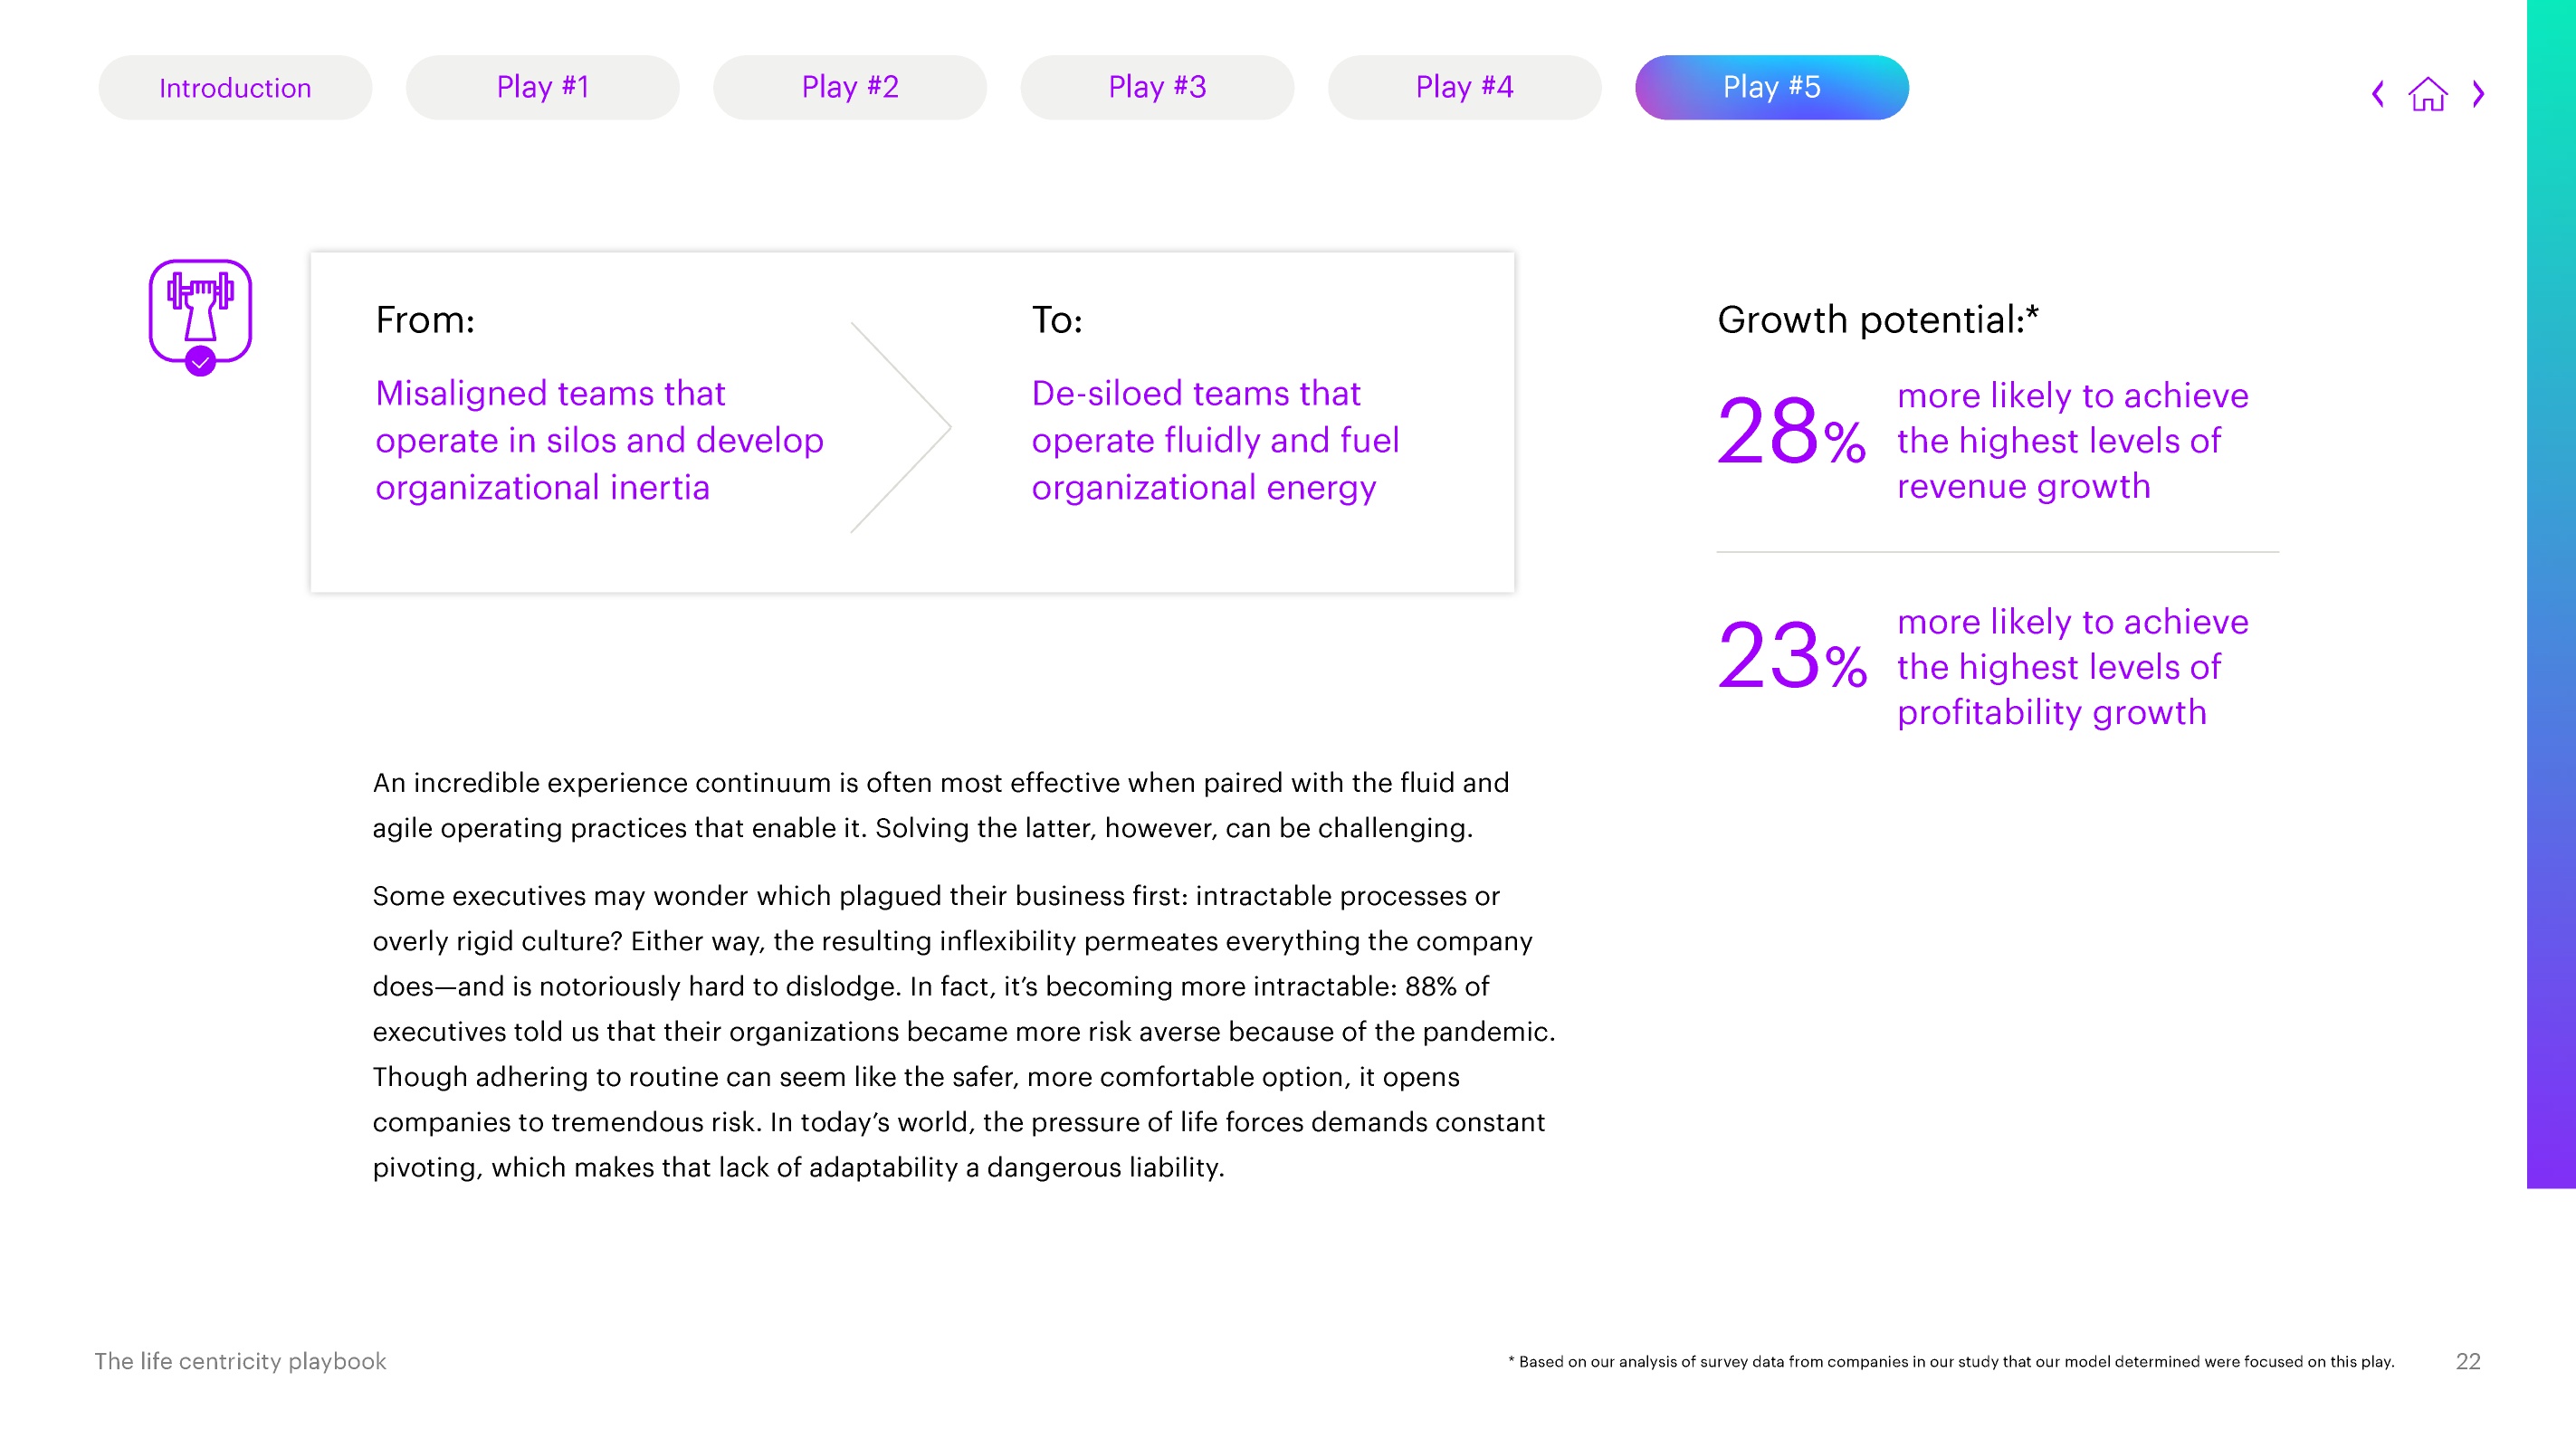Click the purple checkmark badge
This screenshot has height=1448, width=2576.
click(x=200, y=362)
